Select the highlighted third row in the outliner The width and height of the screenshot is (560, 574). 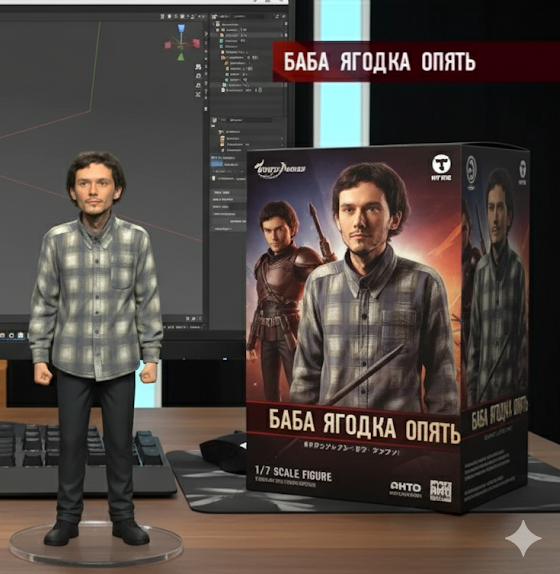(x=249, y=35)
